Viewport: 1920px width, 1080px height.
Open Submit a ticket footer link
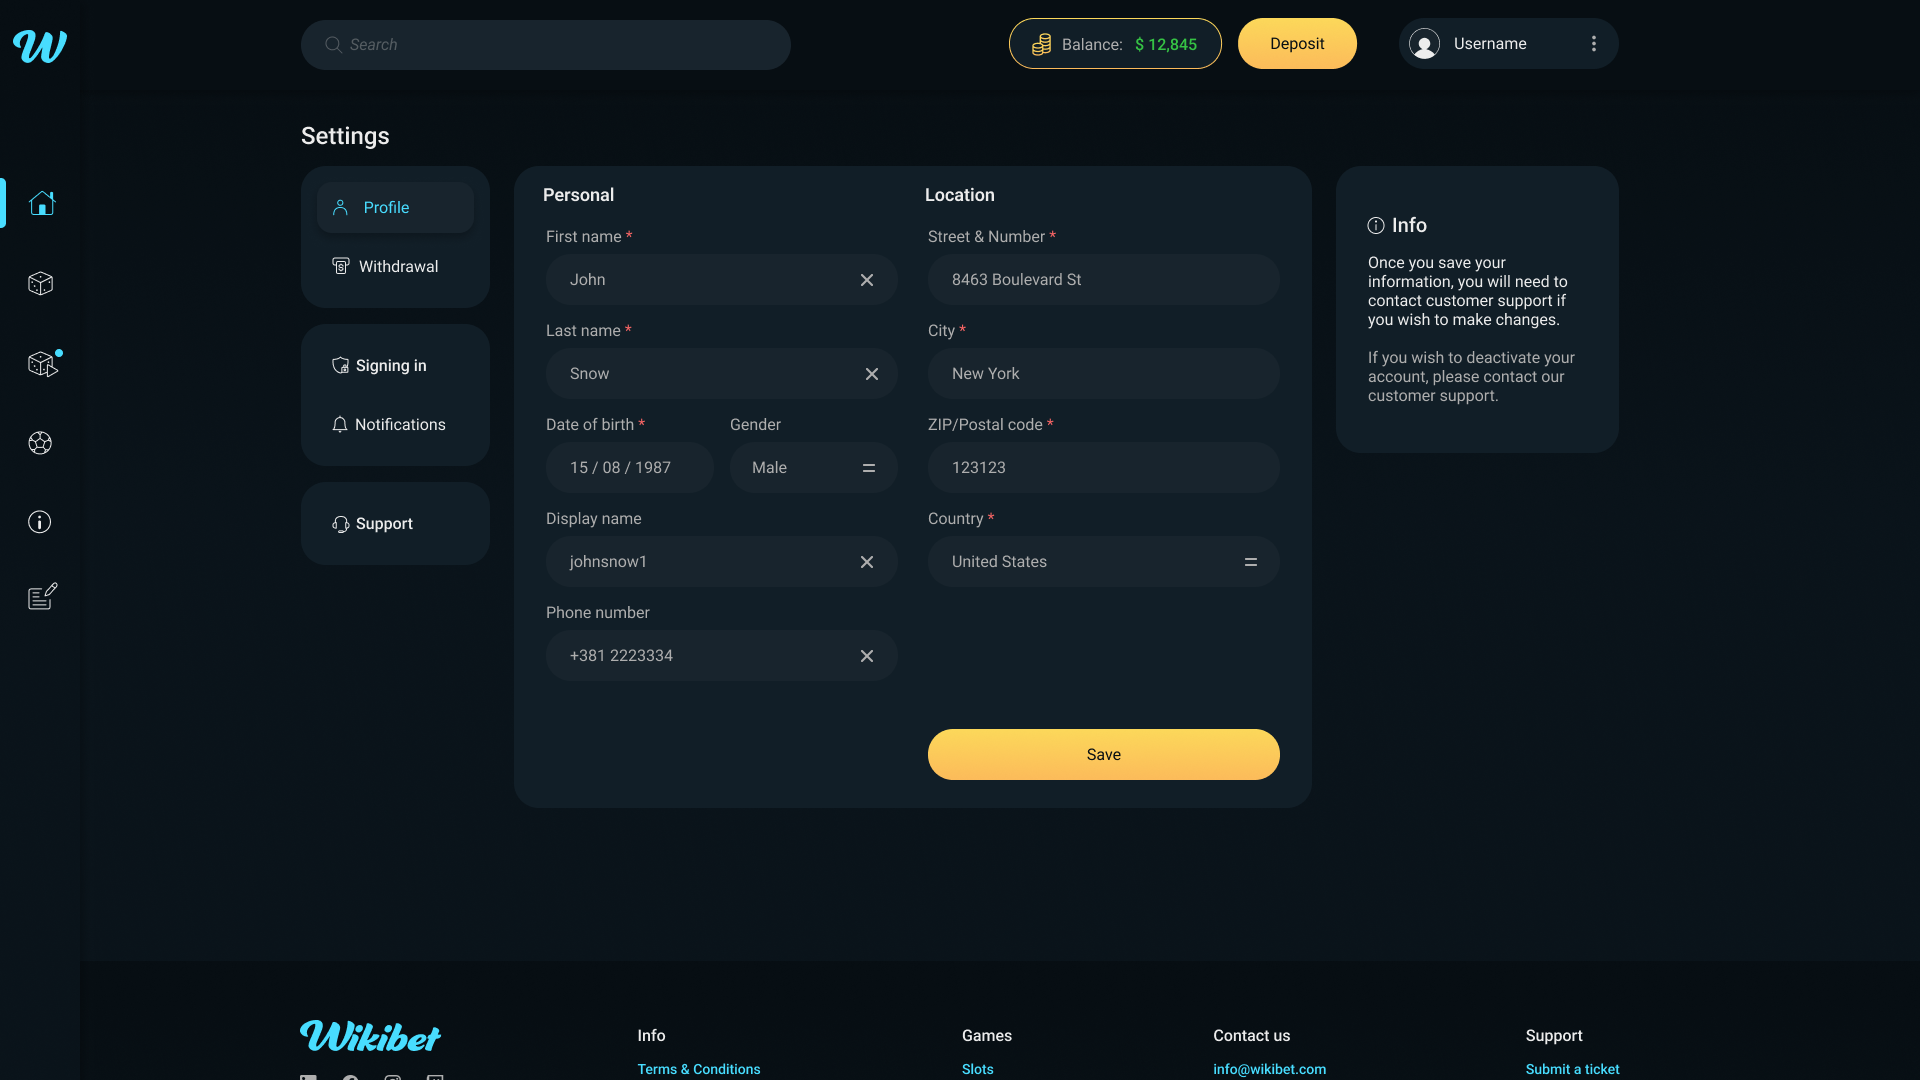coord(1573,1069)
